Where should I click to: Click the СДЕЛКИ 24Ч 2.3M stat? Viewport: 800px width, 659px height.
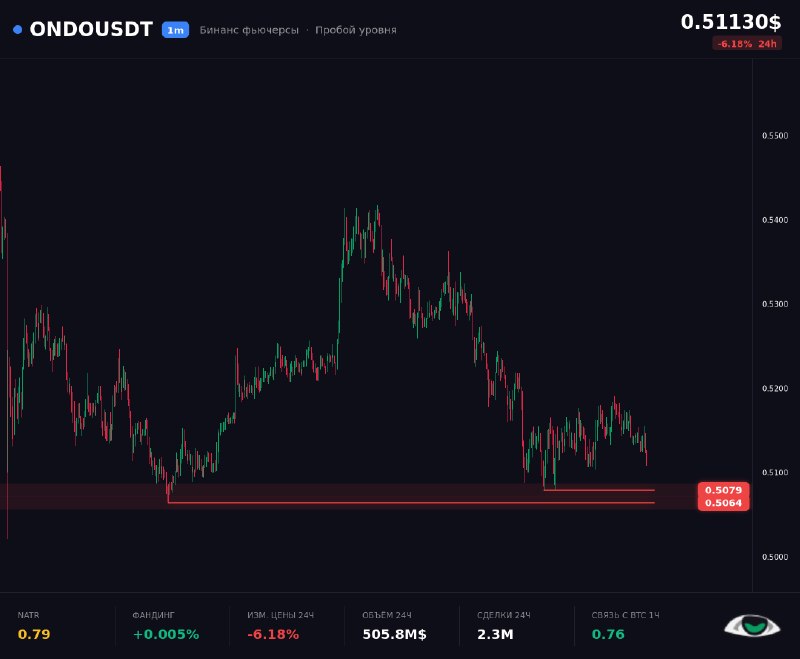(504, 626)
